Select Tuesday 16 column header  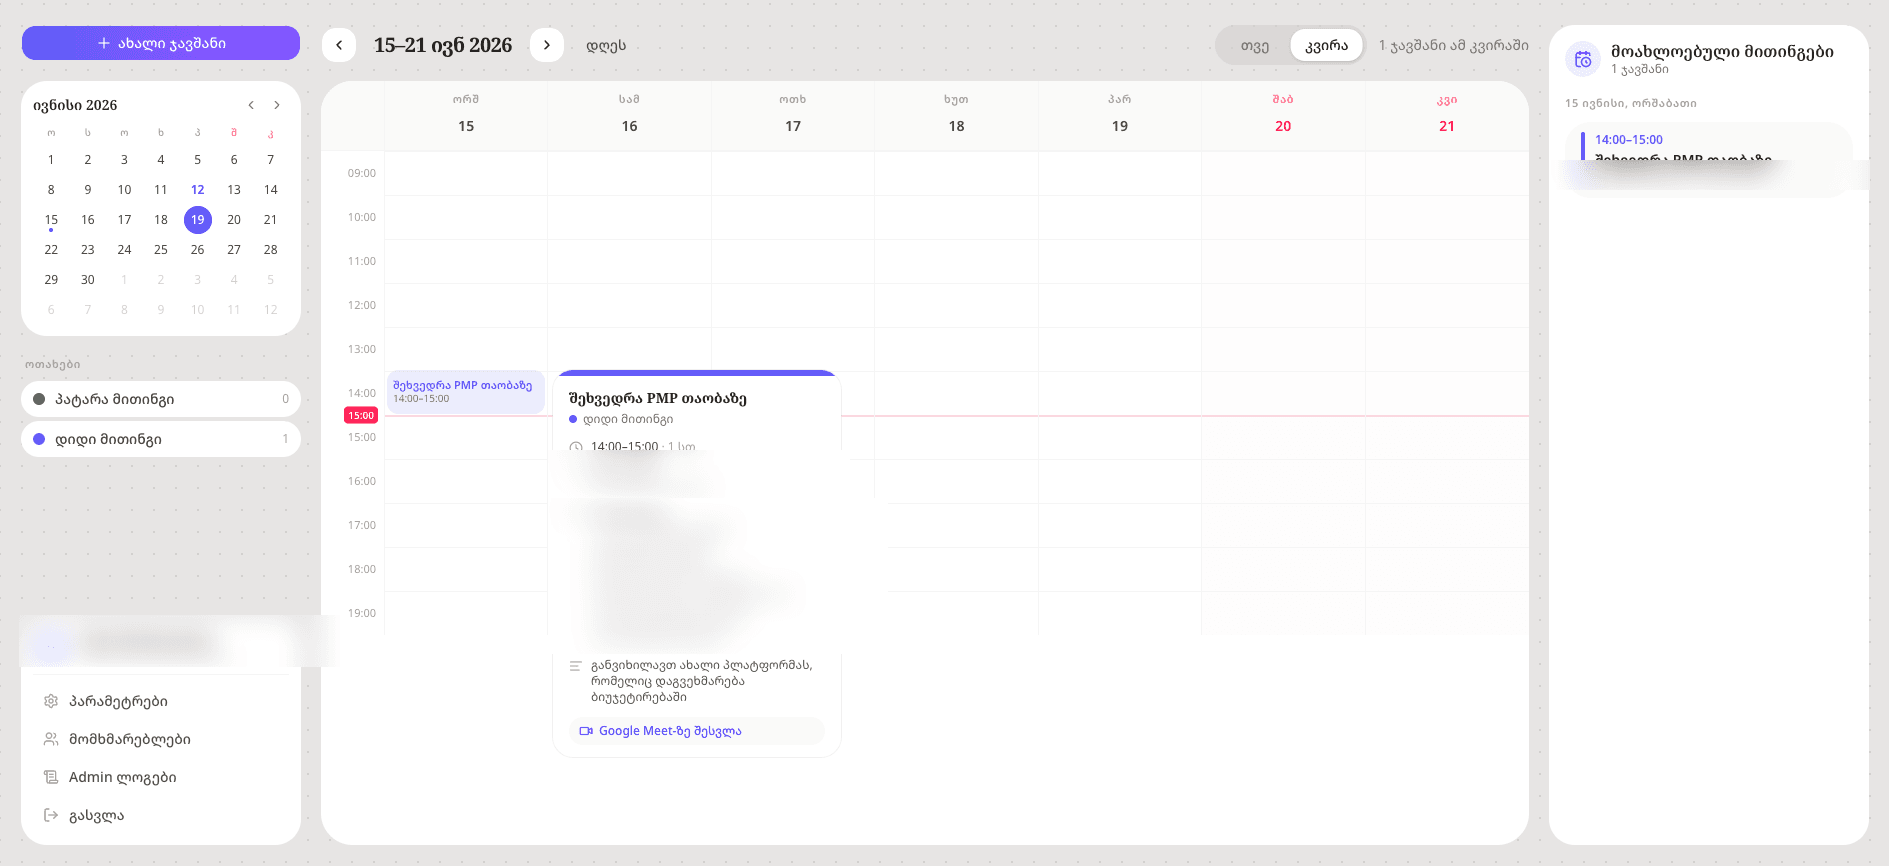pyautogui.click(x=629, y=115)
